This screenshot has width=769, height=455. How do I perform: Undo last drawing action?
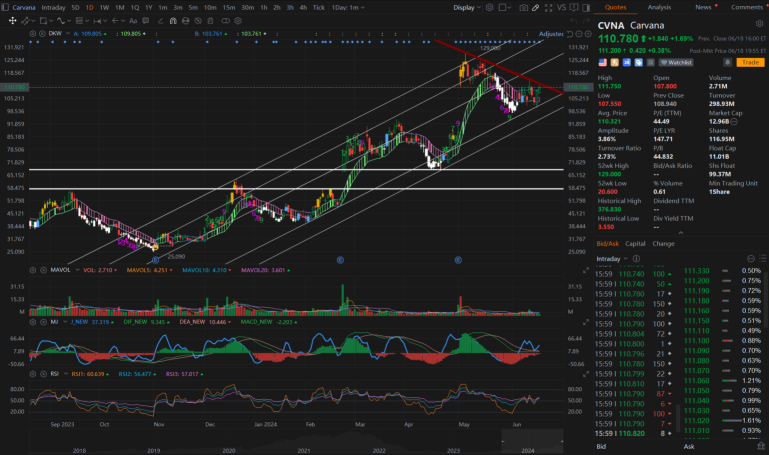pos(574,21)
